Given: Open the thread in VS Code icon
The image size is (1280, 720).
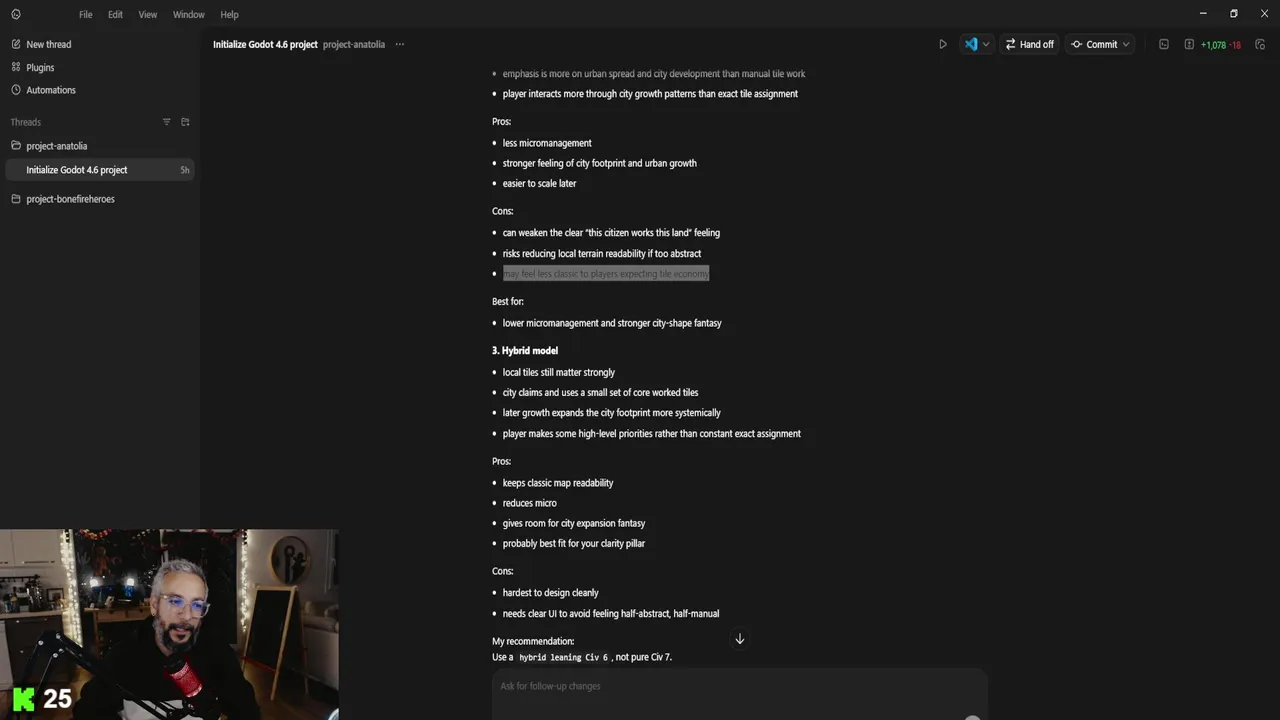Looking at the screenshot, I should [970, 44].
